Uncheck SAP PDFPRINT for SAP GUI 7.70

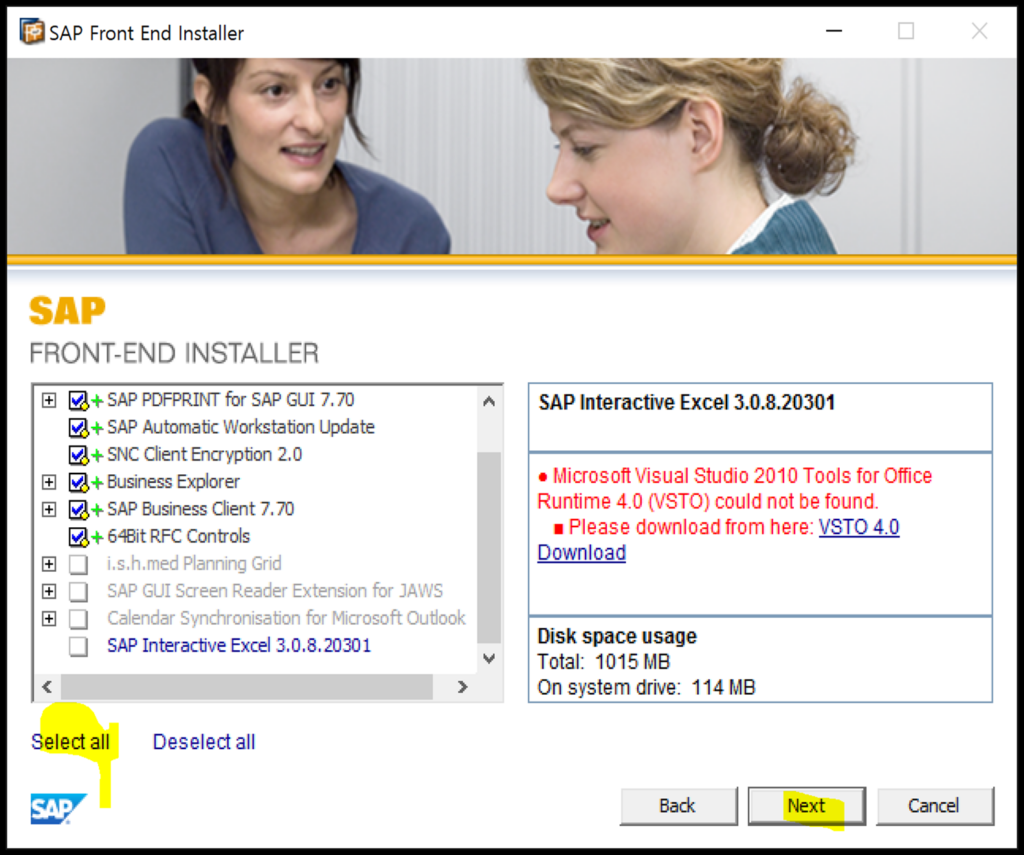[x=78, y=400]
